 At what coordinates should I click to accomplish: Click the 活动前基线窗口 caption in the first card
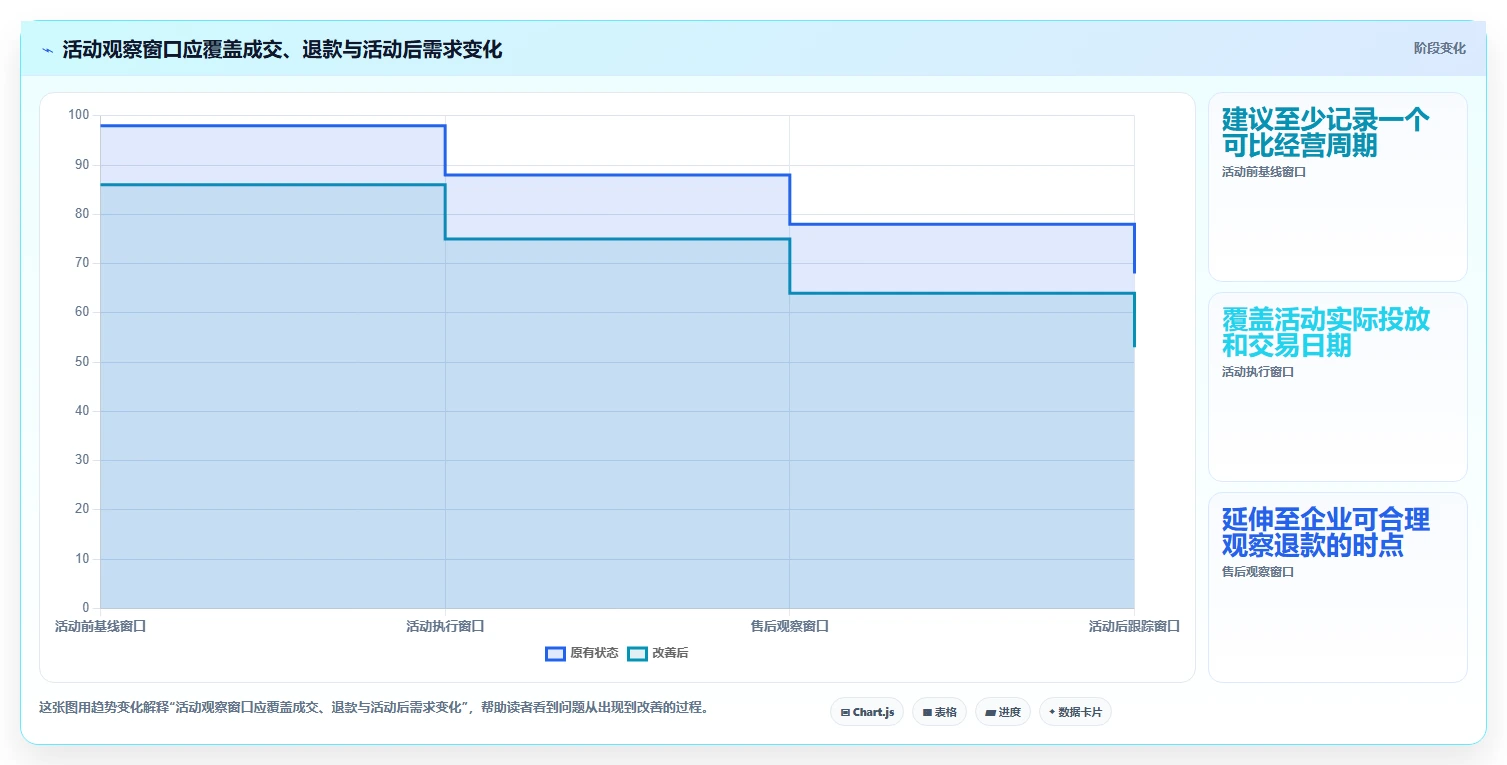pyautogui.click(x=1264, y=172)
